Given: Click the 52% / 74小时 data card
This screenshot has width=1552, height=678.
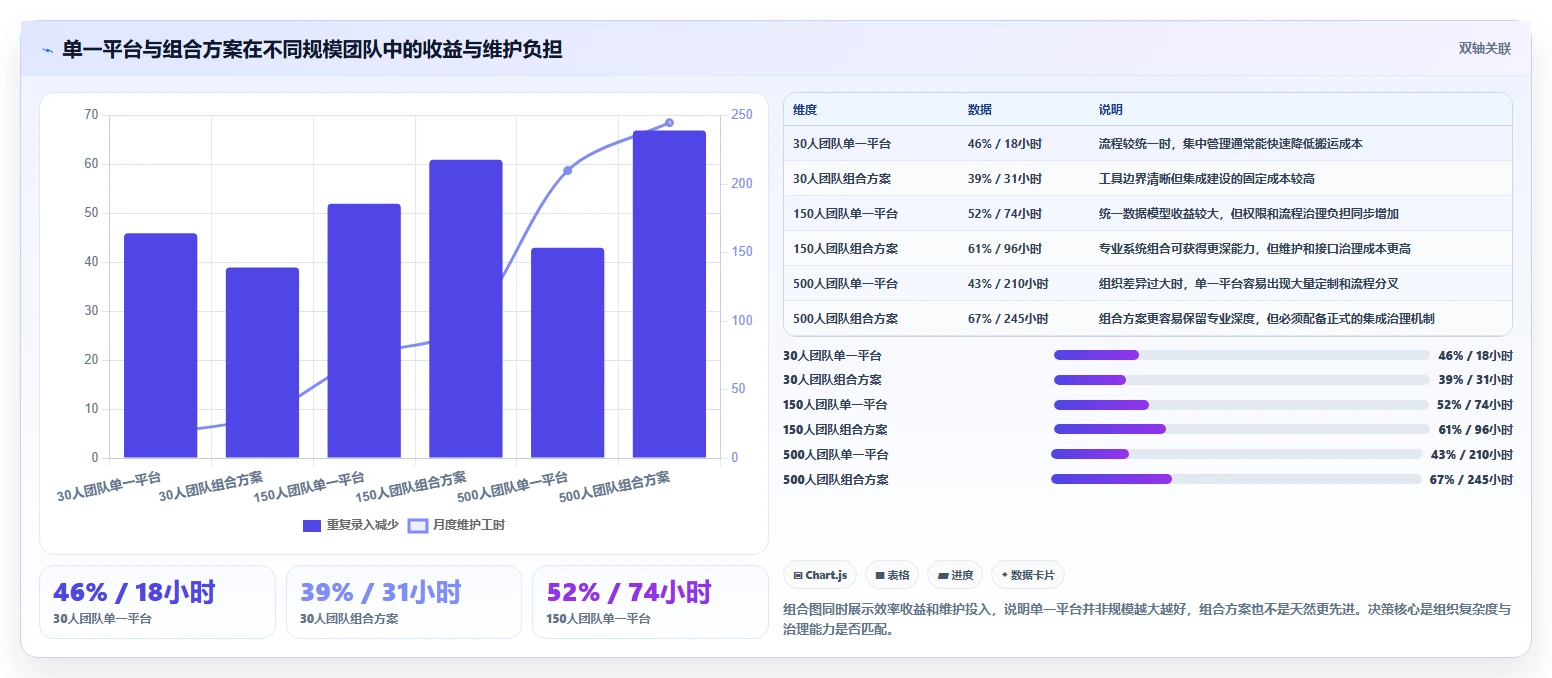Looking at the screenshot, I should point(650,602).
